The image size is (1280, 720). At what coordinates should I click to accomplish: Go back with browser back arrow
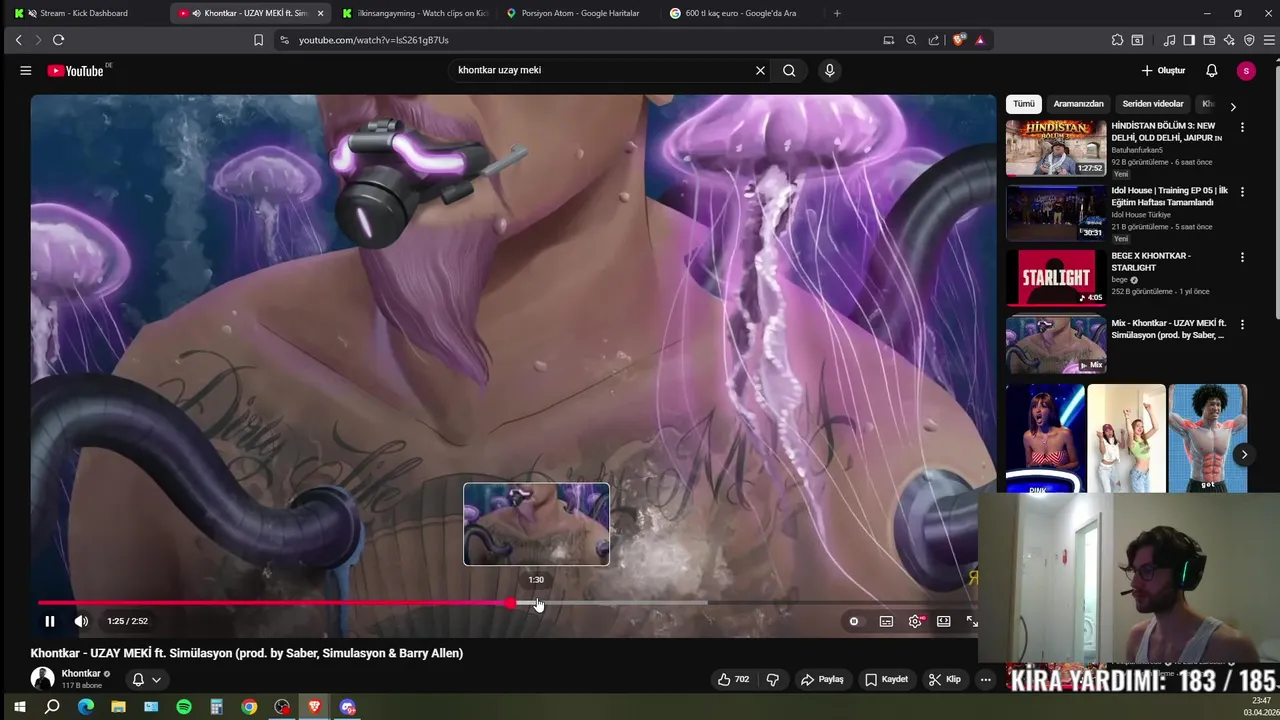[x=18, y=40]
